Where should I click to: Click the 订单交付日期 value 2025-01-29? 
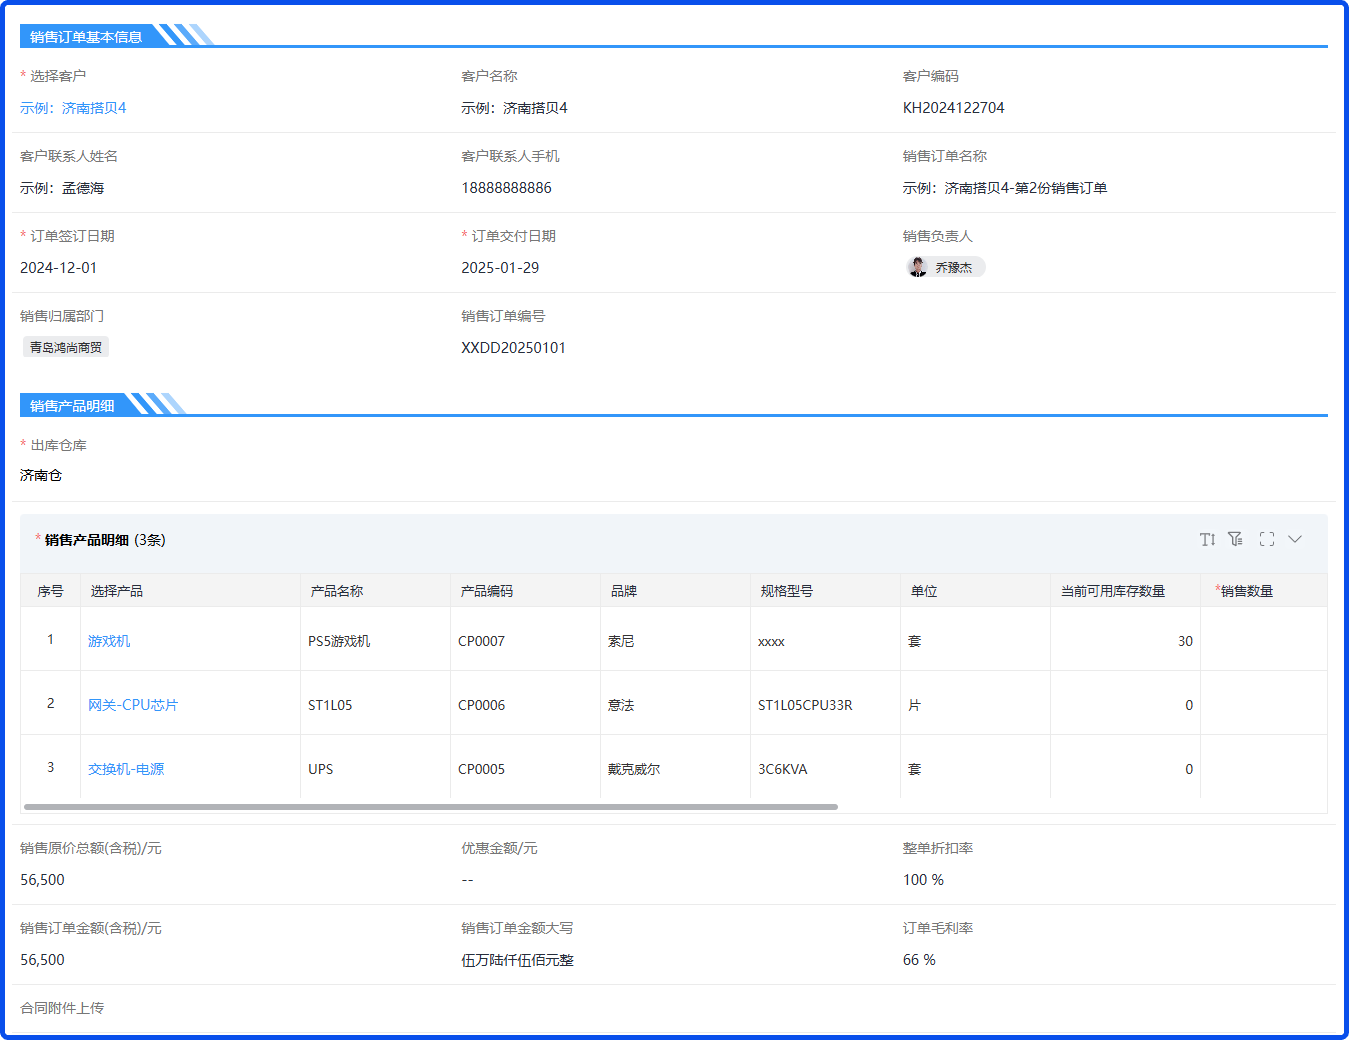[x=500, y=268]
